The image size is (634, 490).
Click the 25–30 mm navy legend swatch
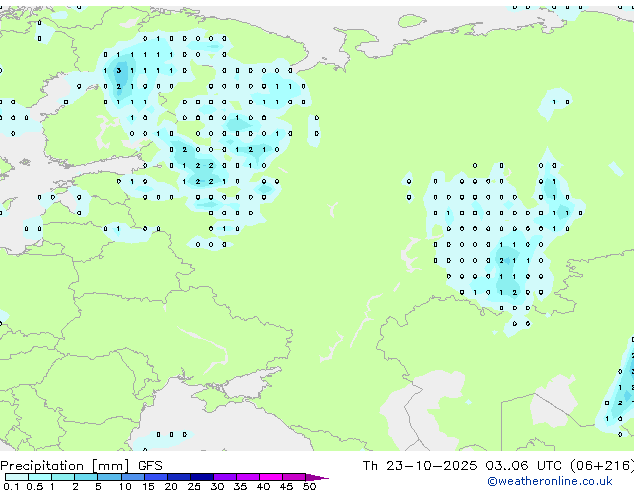pos(201,477)
